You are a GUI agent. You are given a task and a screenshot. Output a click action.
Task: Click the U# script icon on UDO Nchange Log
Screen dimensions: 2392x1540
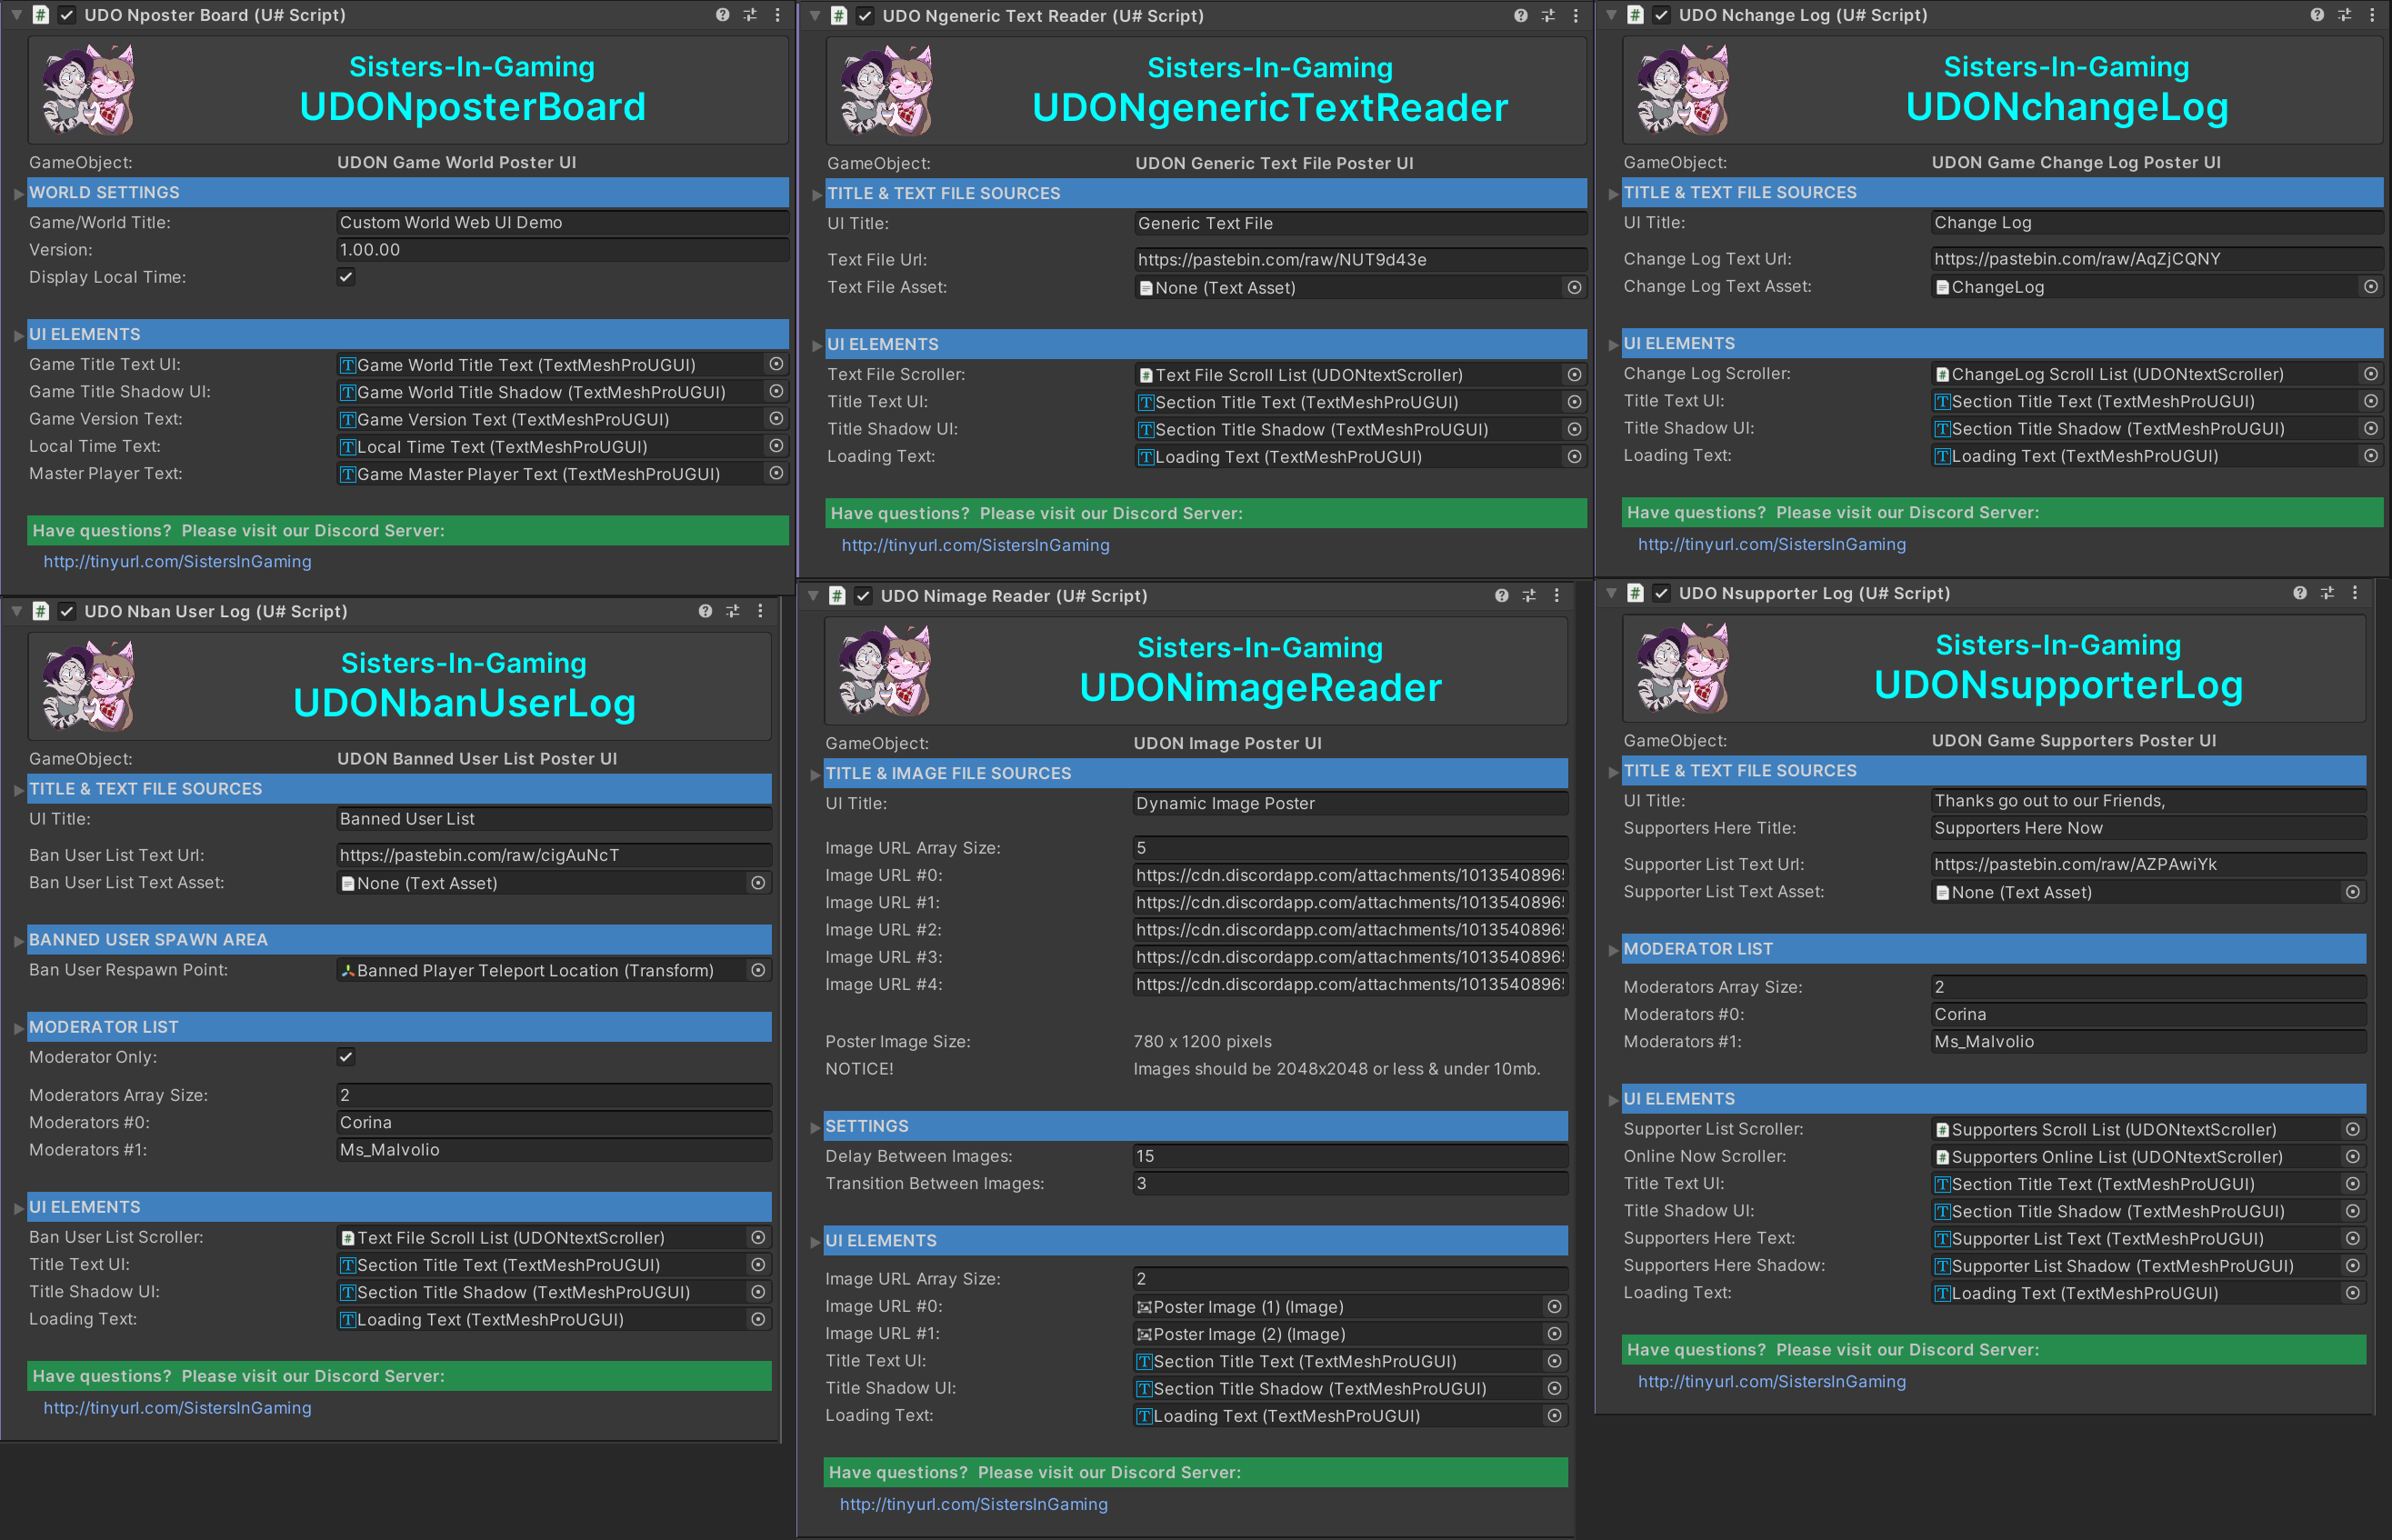1637,15
